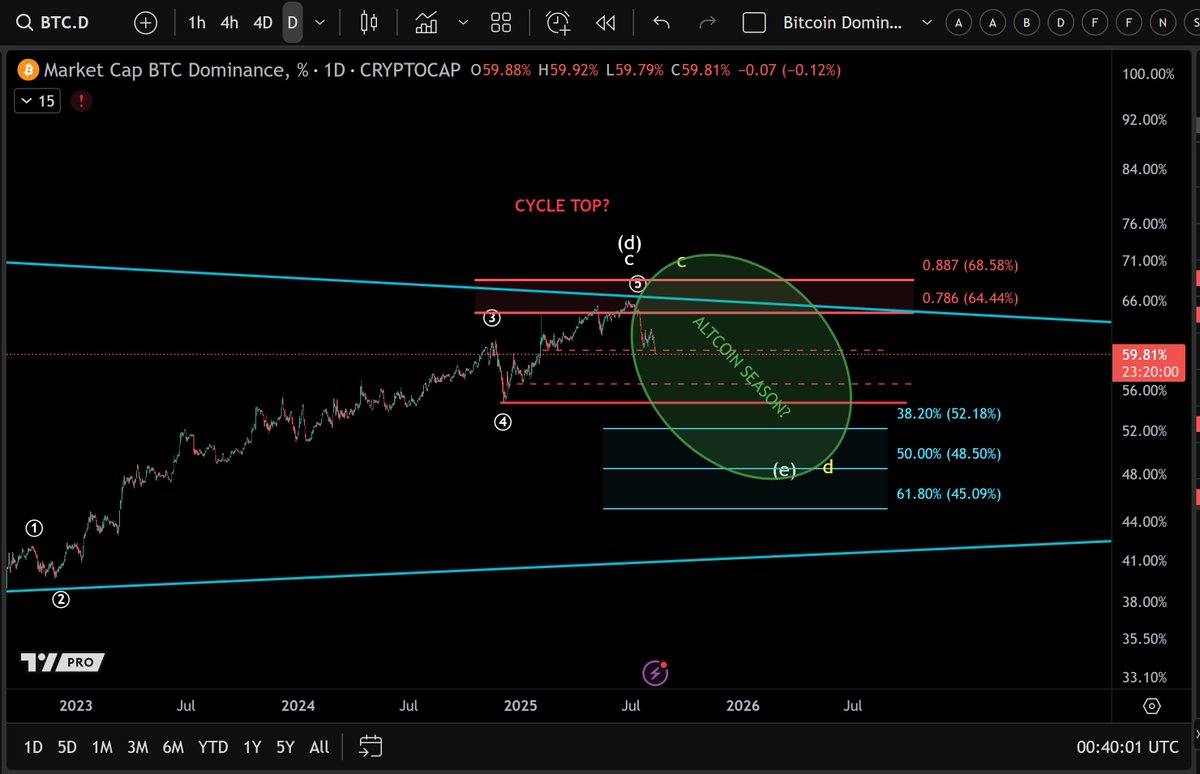1200x774 pixels.
Task: Select the (d) wave label
Action: click(x=629, y=242)
